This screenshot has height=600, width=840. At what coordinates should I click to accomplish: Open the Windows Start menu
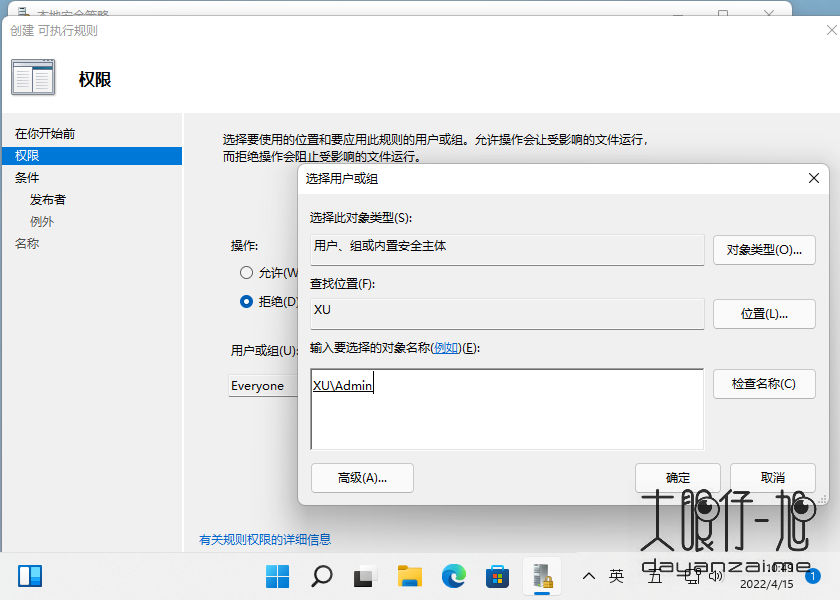click(277, 576)
